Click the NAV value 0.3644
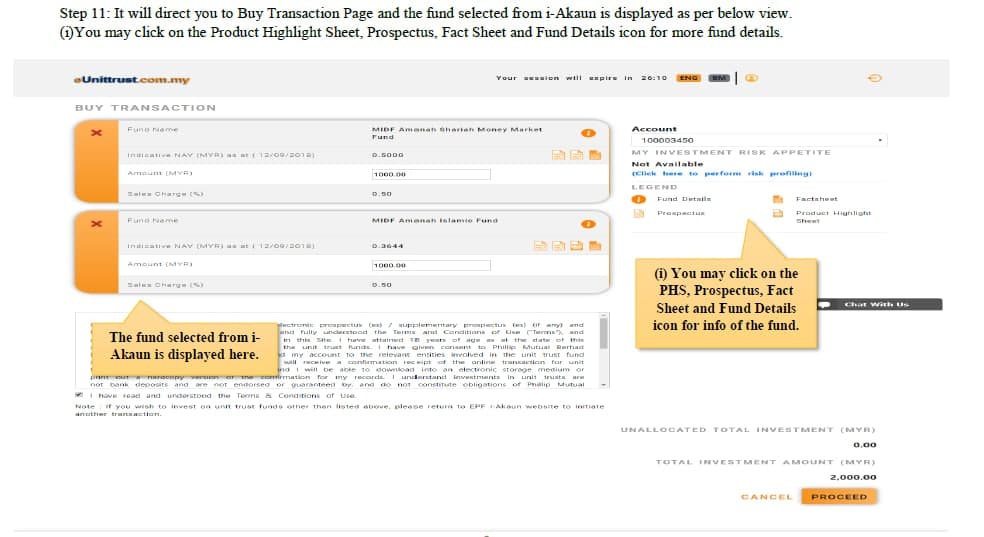Viewport: 984px width, 537px height. (x=388, y=246)
